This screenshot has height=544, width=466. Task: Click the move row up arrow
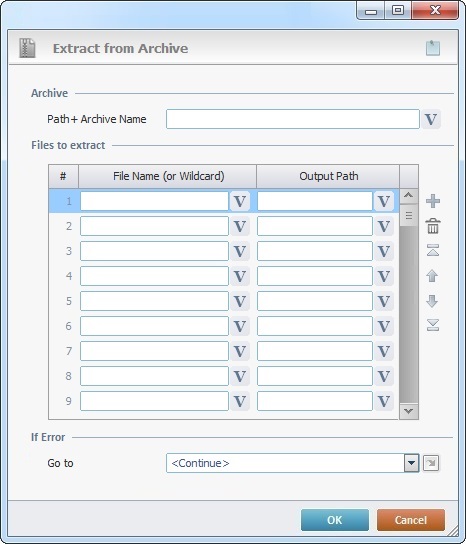432,276
